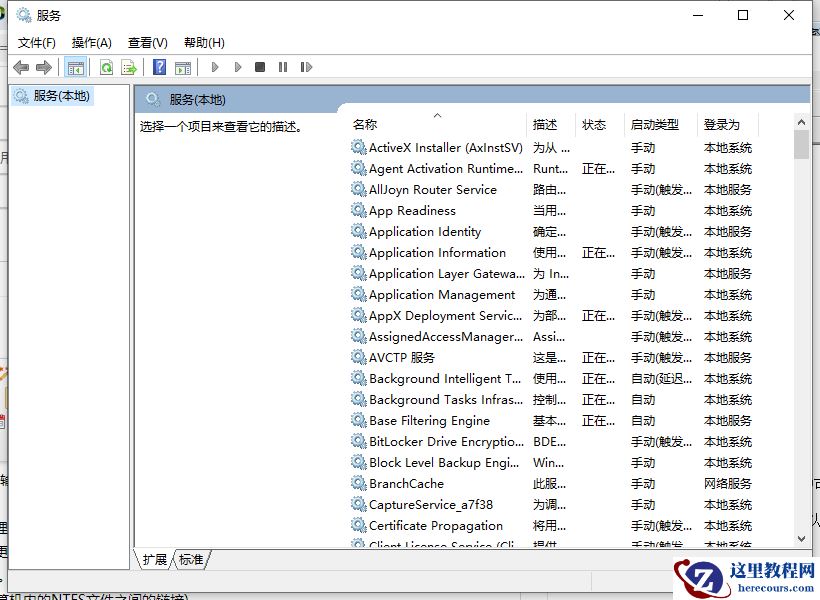Refresh the services list with the refresh icon
Image resolution: width=820 pixels, height=600 pixels.
click(x=107, y=67)
